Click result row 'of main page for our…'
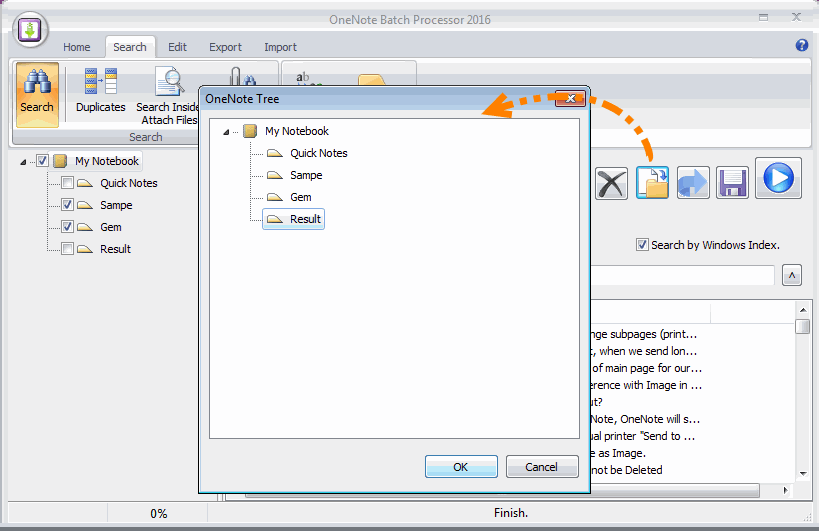Image resolution: width=819 pixels, height=531 pixels. (x=647, y=368)
